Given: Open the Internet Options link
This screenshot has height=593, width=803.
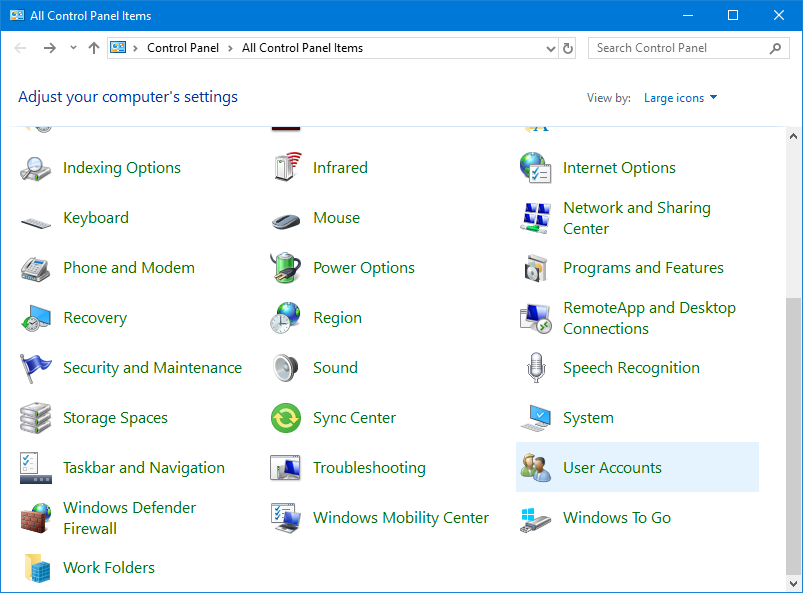Looking at the screenshot, I should (x=619, y=168).
